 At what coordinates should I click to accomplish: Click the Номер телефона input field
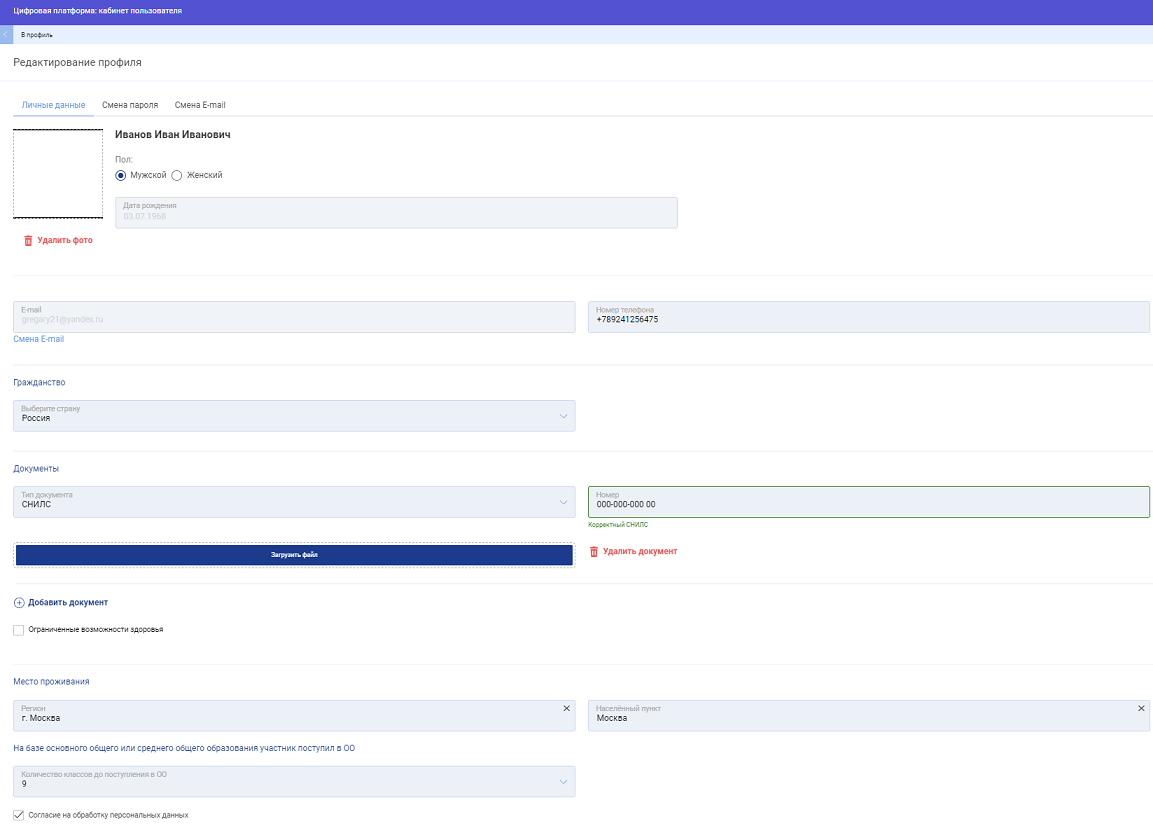tap(868, 318)
